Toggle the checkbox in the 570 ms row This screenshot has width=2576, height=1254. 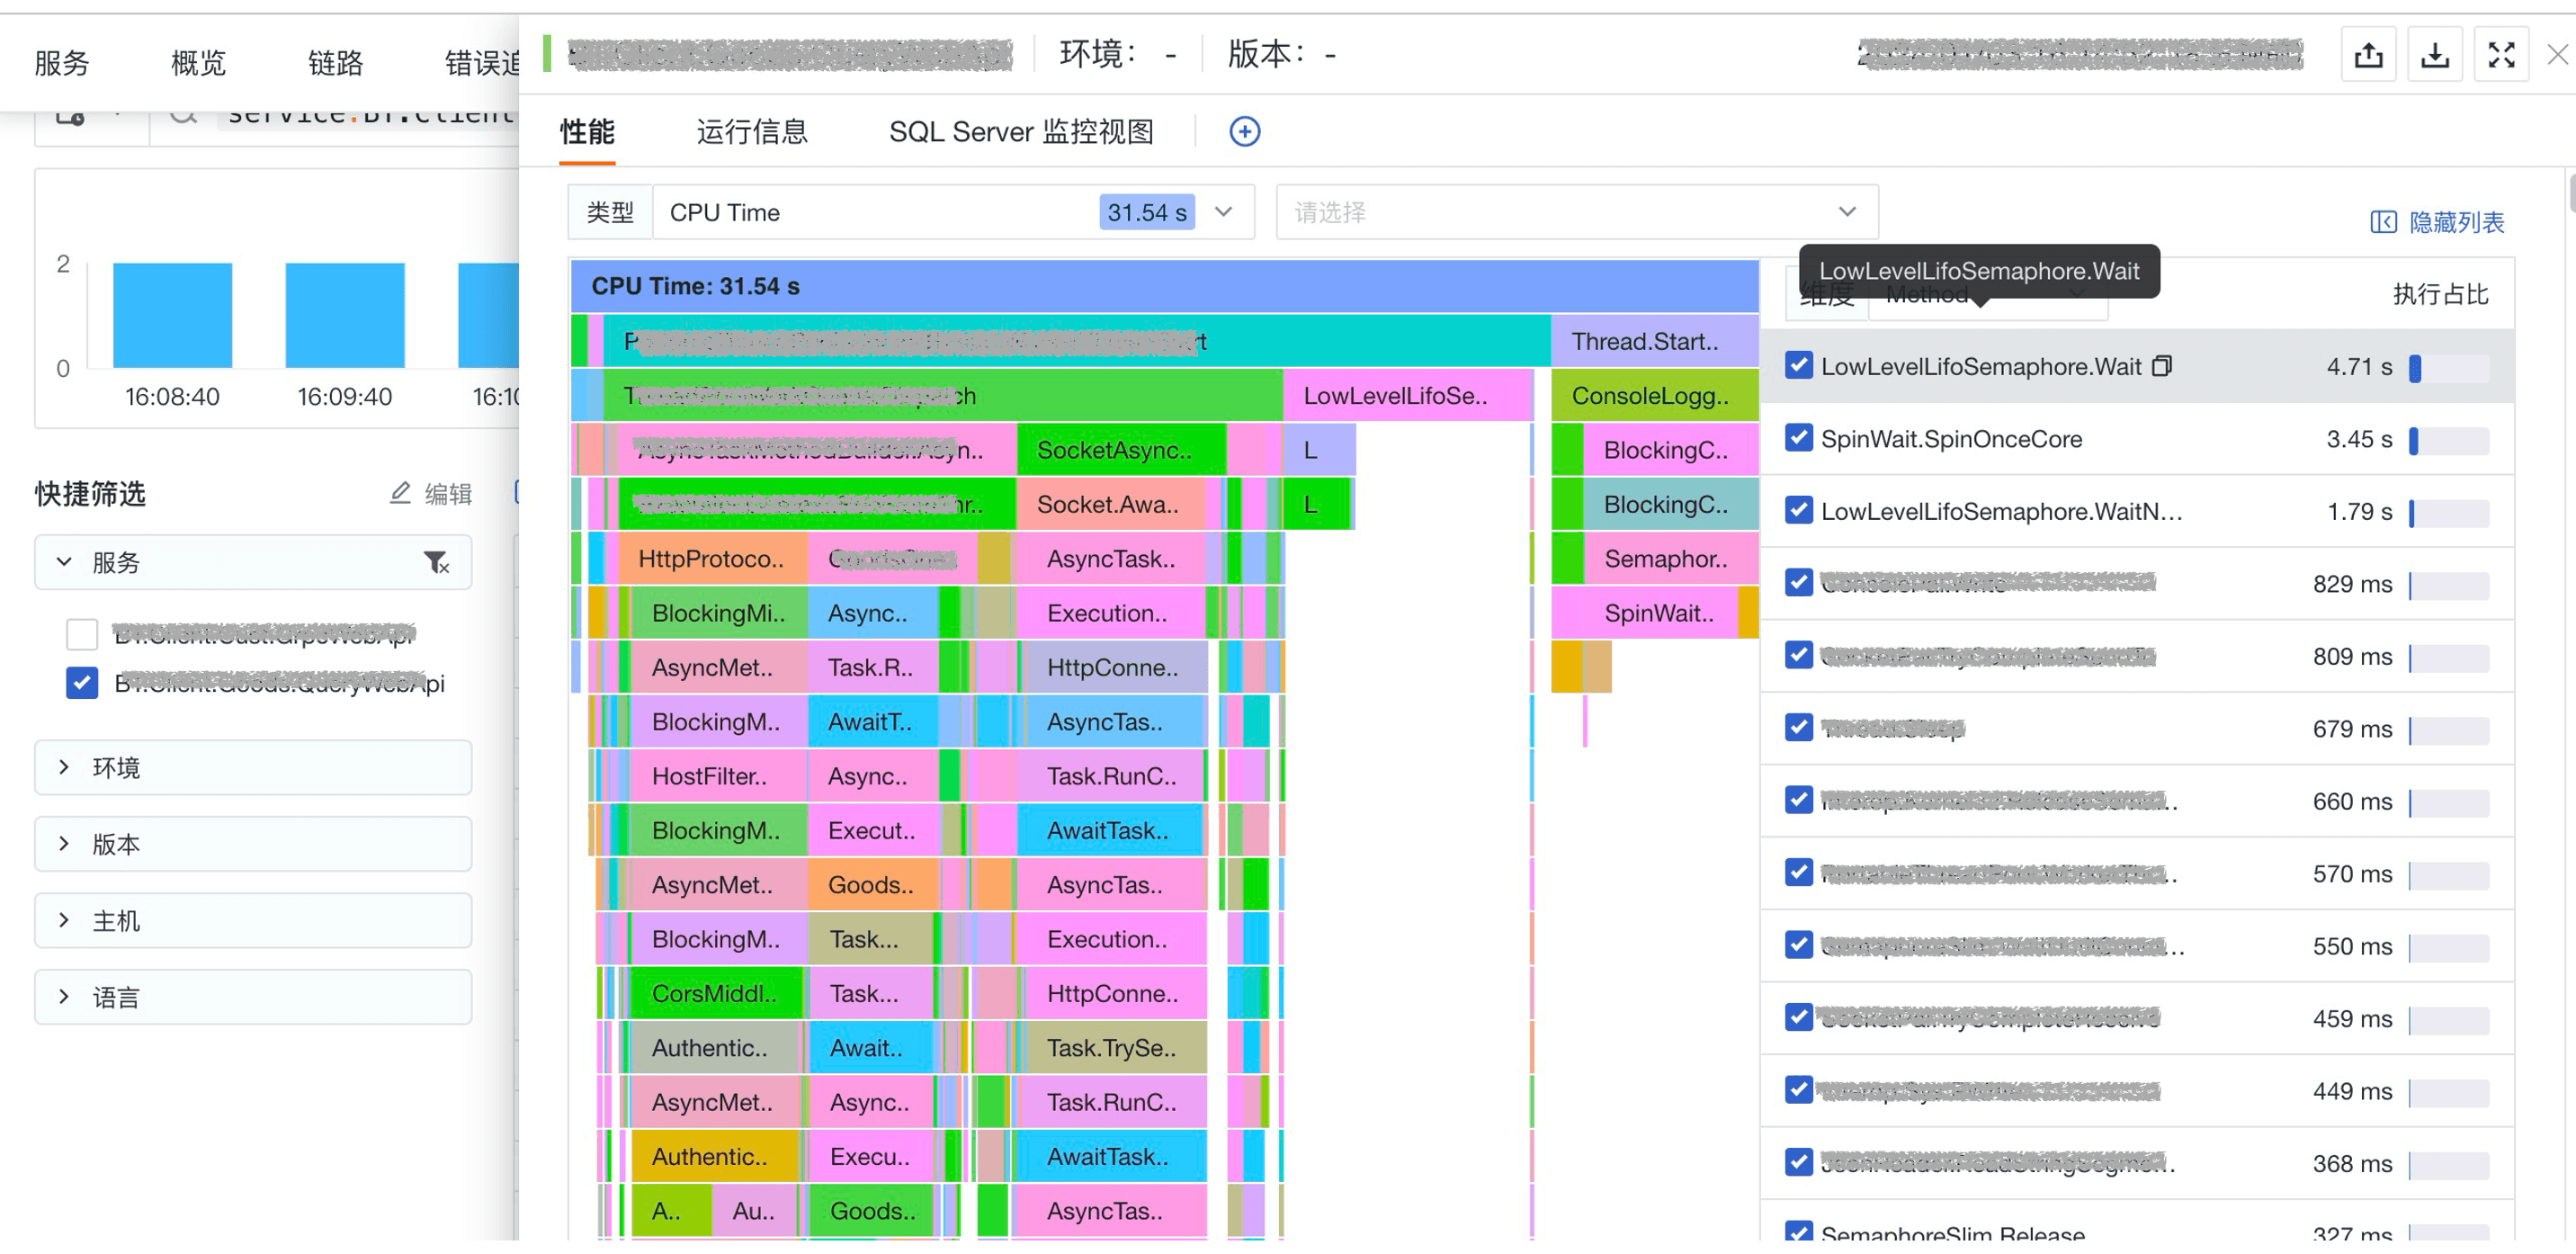pos(1798,873)
